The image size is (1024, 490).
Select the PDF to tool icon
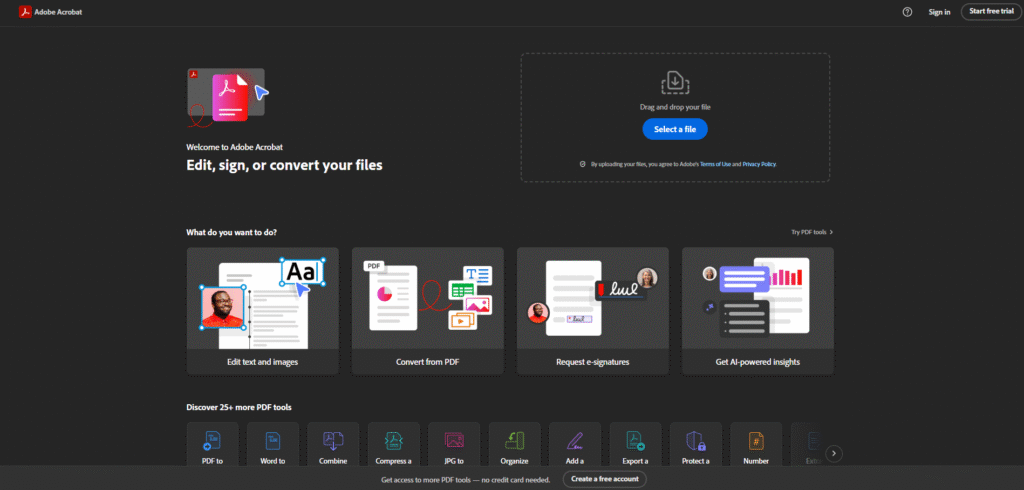pyautogui.click(x=212, y=440)
